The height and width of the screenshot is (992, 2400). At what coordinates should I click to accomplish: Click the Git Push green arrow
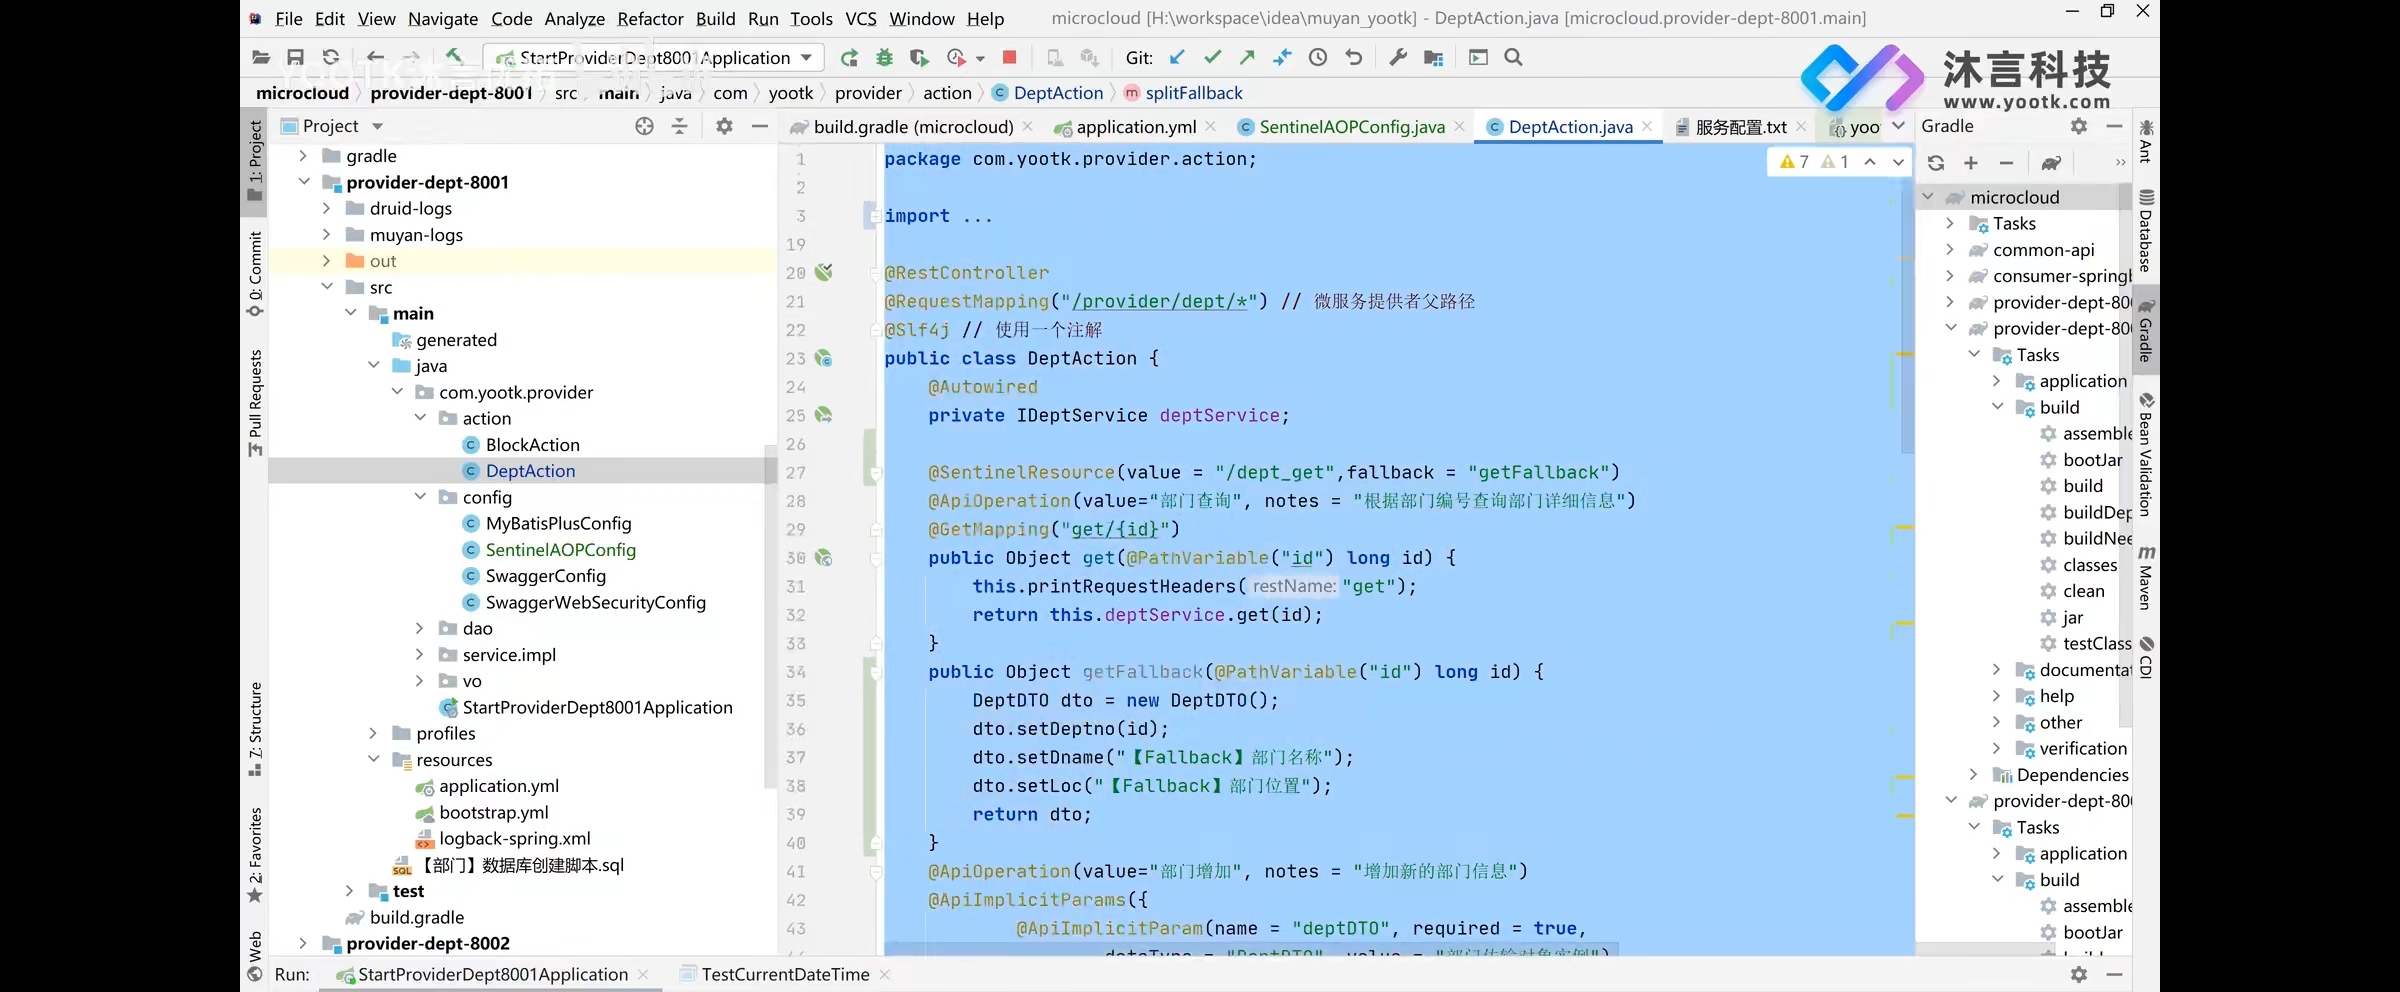1247,58
